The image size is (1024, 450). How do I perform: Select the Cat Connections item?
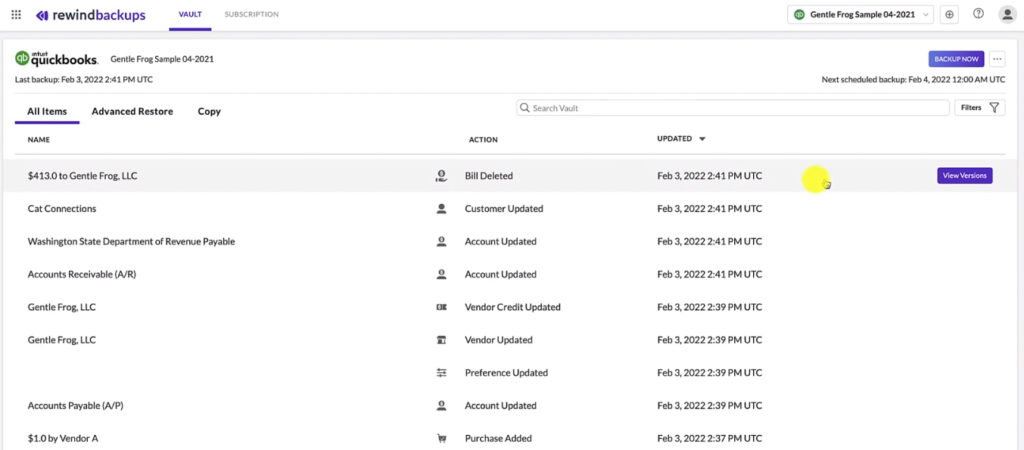[62, 209]
